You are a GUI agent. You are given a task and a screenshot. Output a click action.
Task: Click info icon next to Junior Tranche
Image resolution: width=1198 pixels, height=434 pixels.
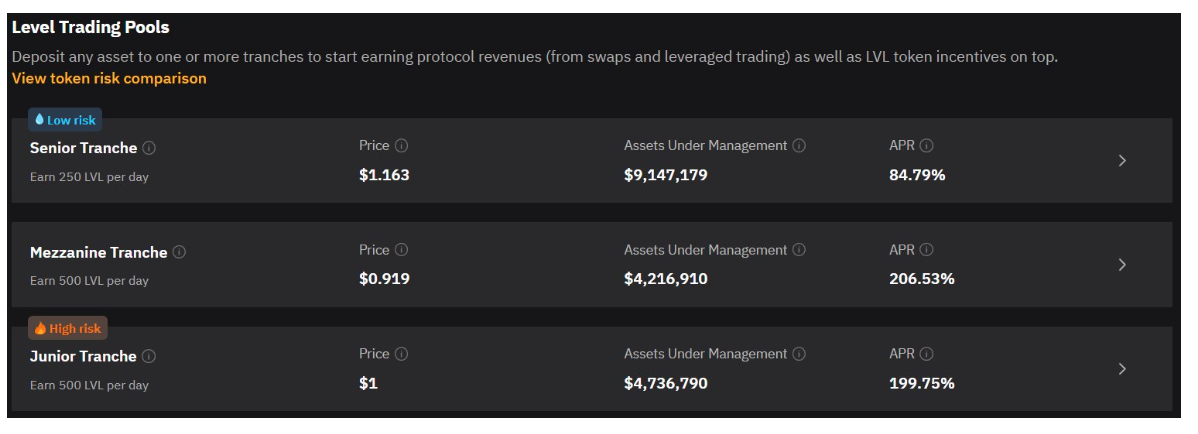(149, 356)
